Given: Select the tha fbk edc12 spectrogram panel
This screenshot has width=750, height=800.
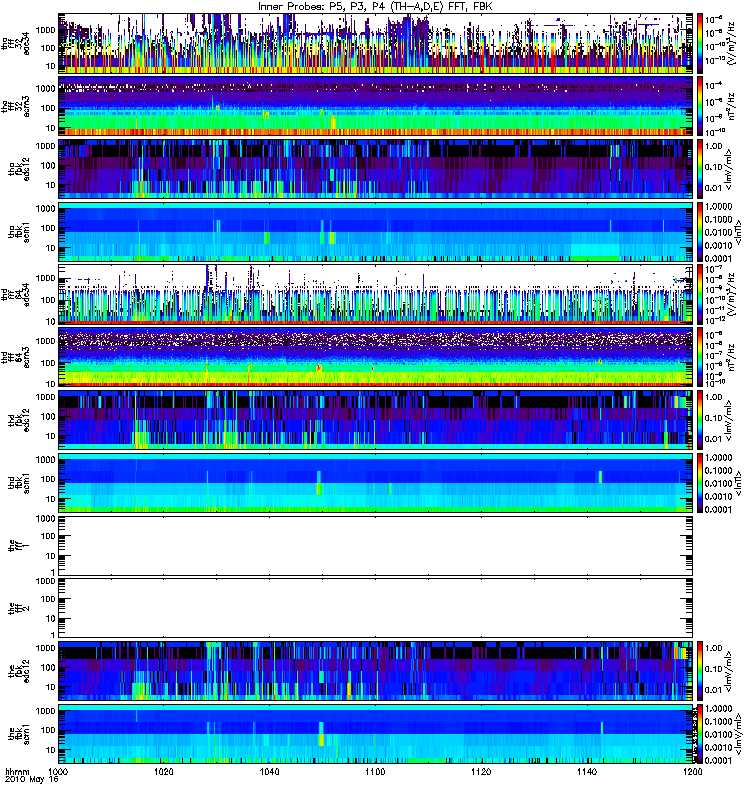Looking at the screenshot, I should click(x=378, y=170).
